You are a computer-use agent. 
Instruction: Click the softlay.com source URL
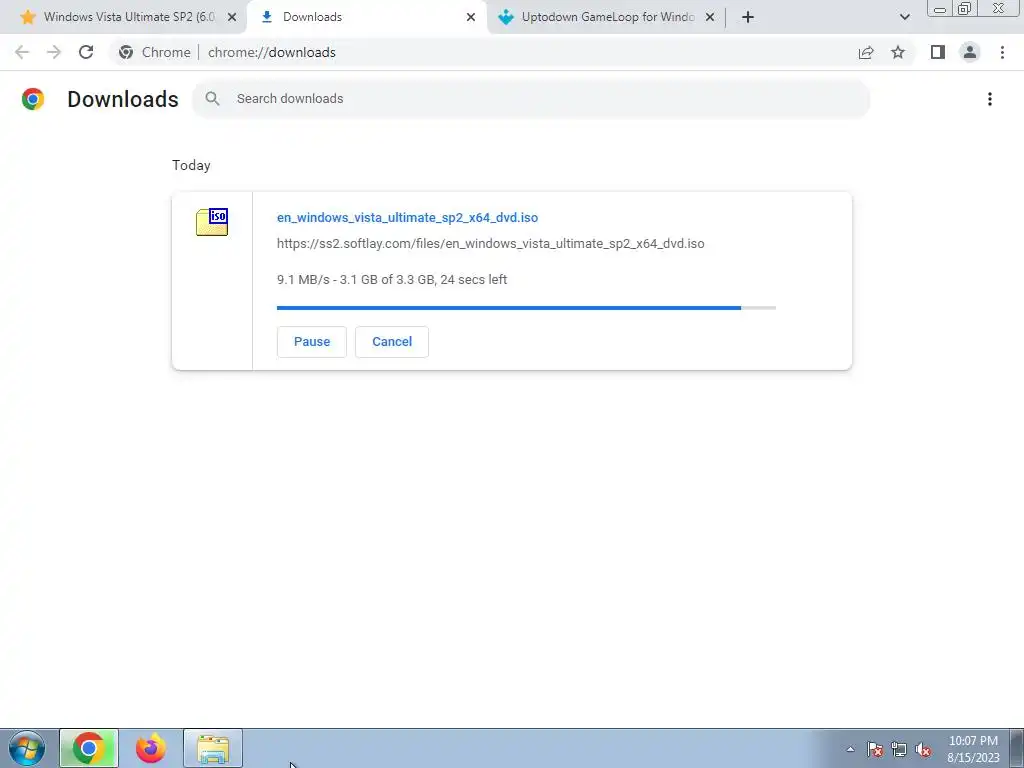coord(490,244)
